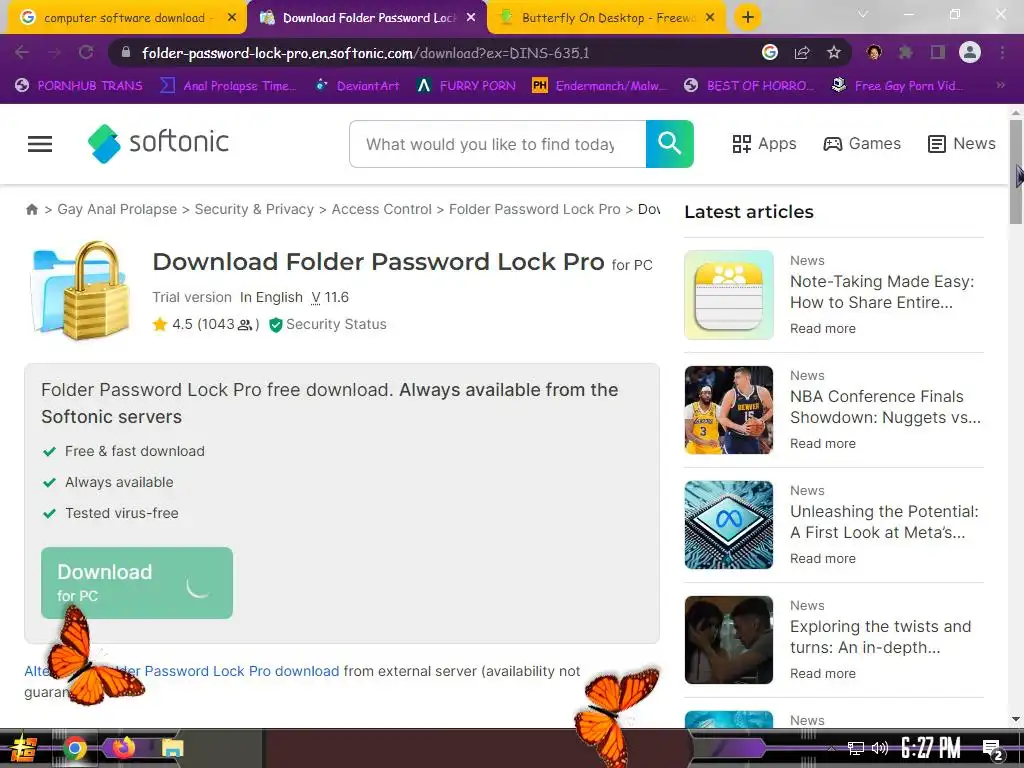Click the 6:27 PM taskbar clock
This screenshot has height=768, width=1024.
[x=931, y=748]
